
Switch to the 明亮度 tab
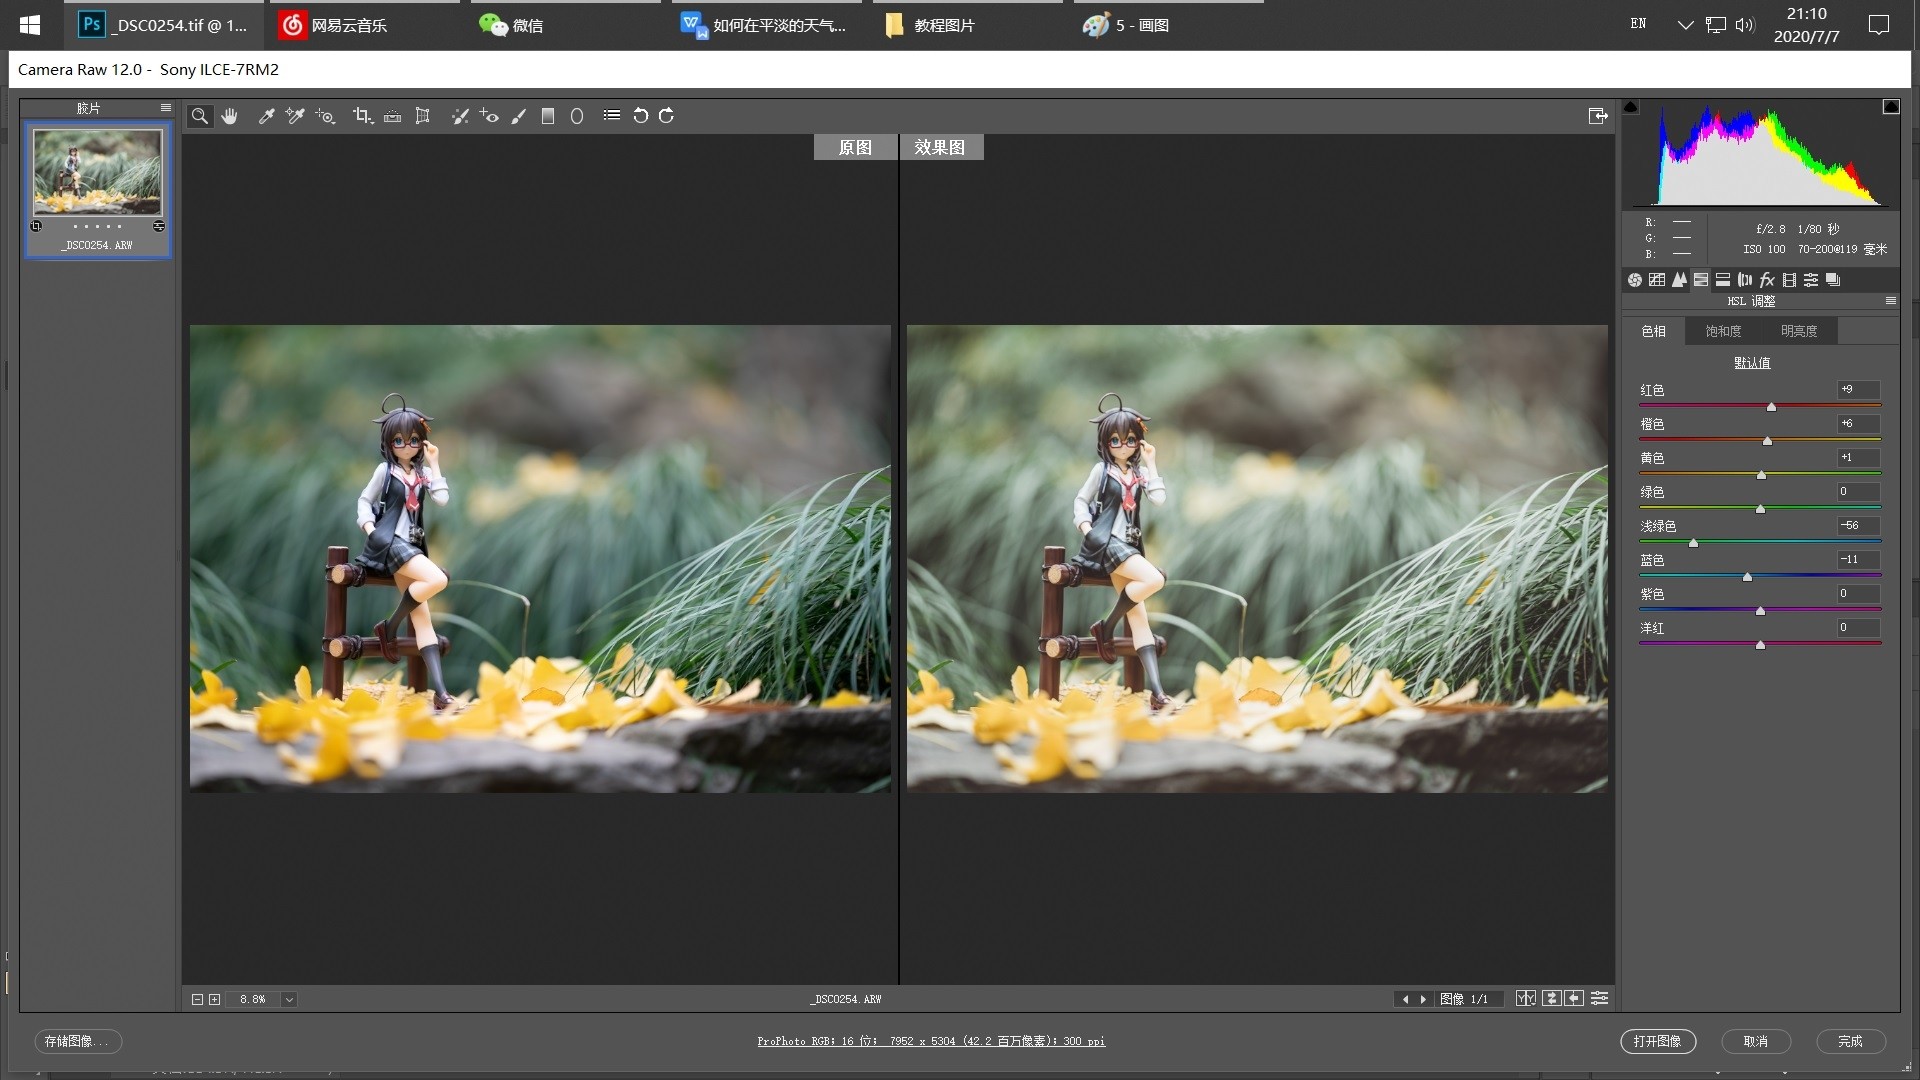1799,331
